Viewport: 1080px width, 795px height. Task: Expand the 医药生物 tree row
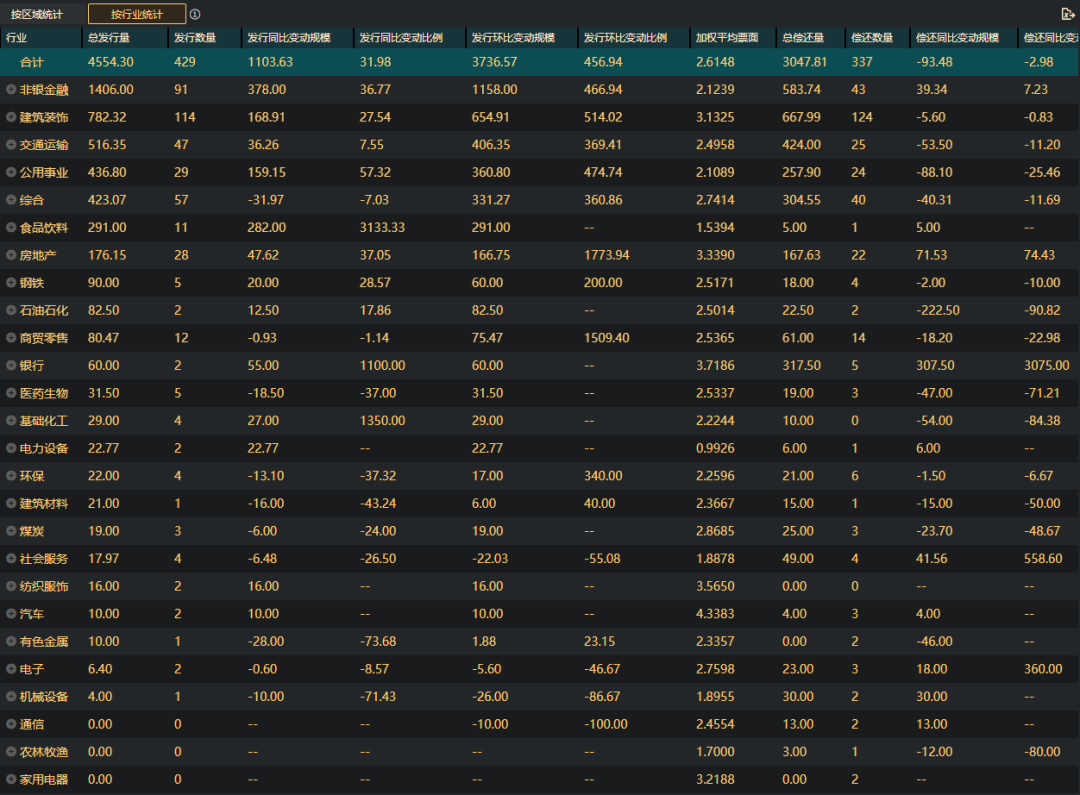[11, 393]
